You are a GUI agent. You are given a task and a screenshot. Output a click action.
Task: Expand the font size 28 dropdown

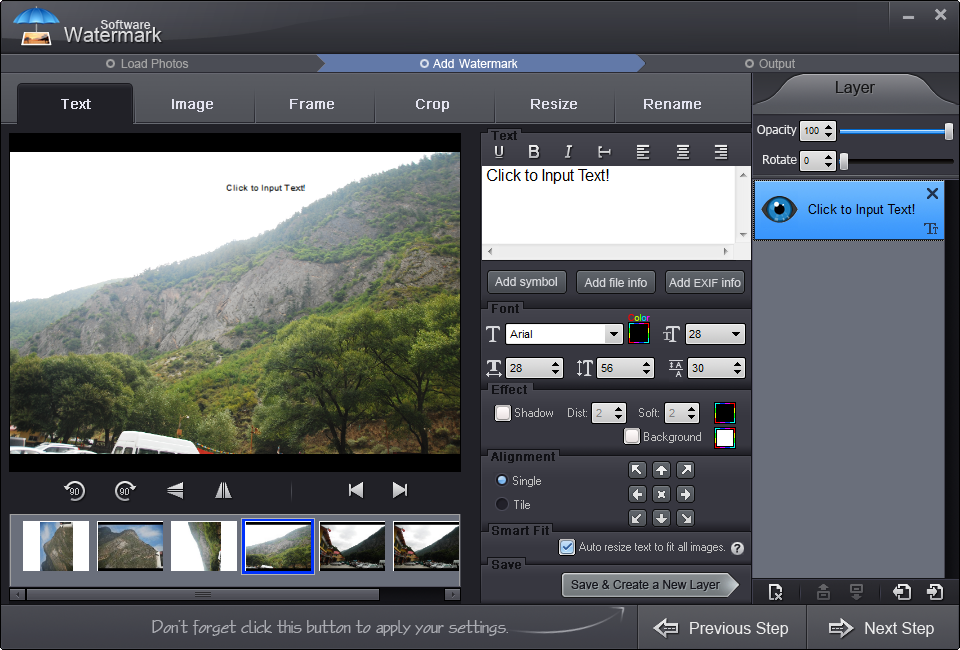(715, 334)
